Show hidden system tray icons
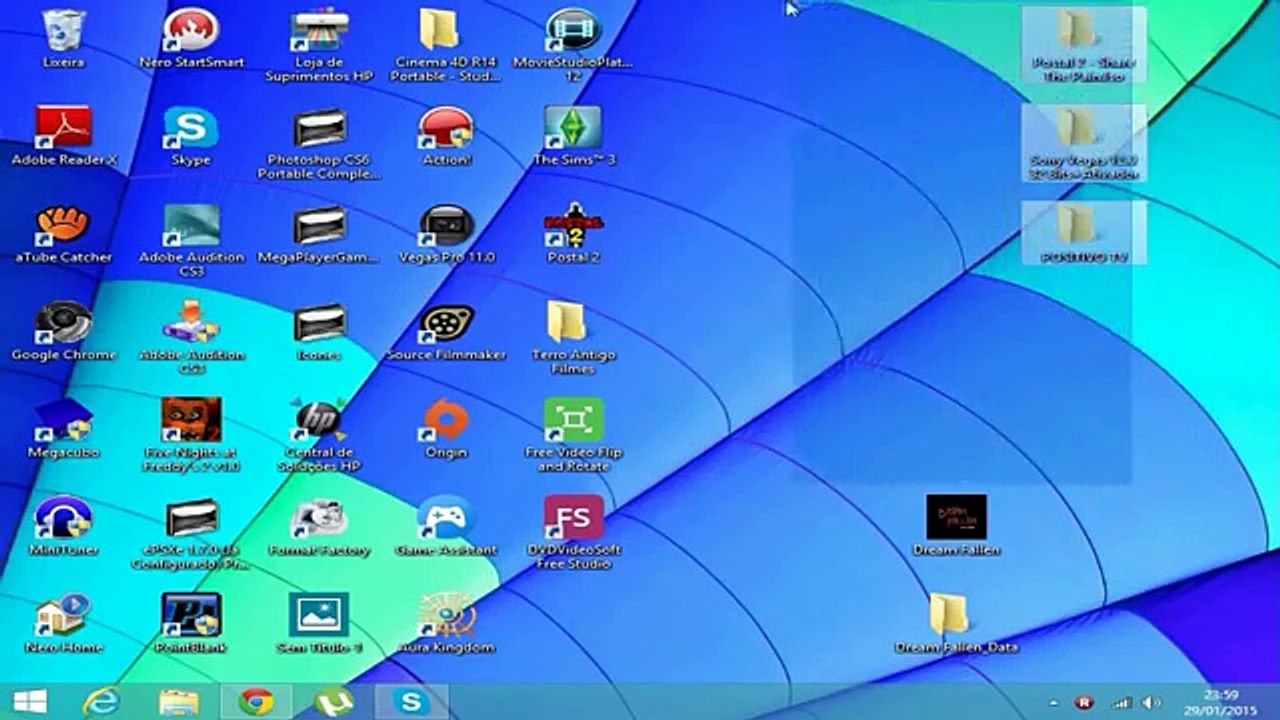The width and height of the screenshot is (1280, 720). (x=1053, y=703)
